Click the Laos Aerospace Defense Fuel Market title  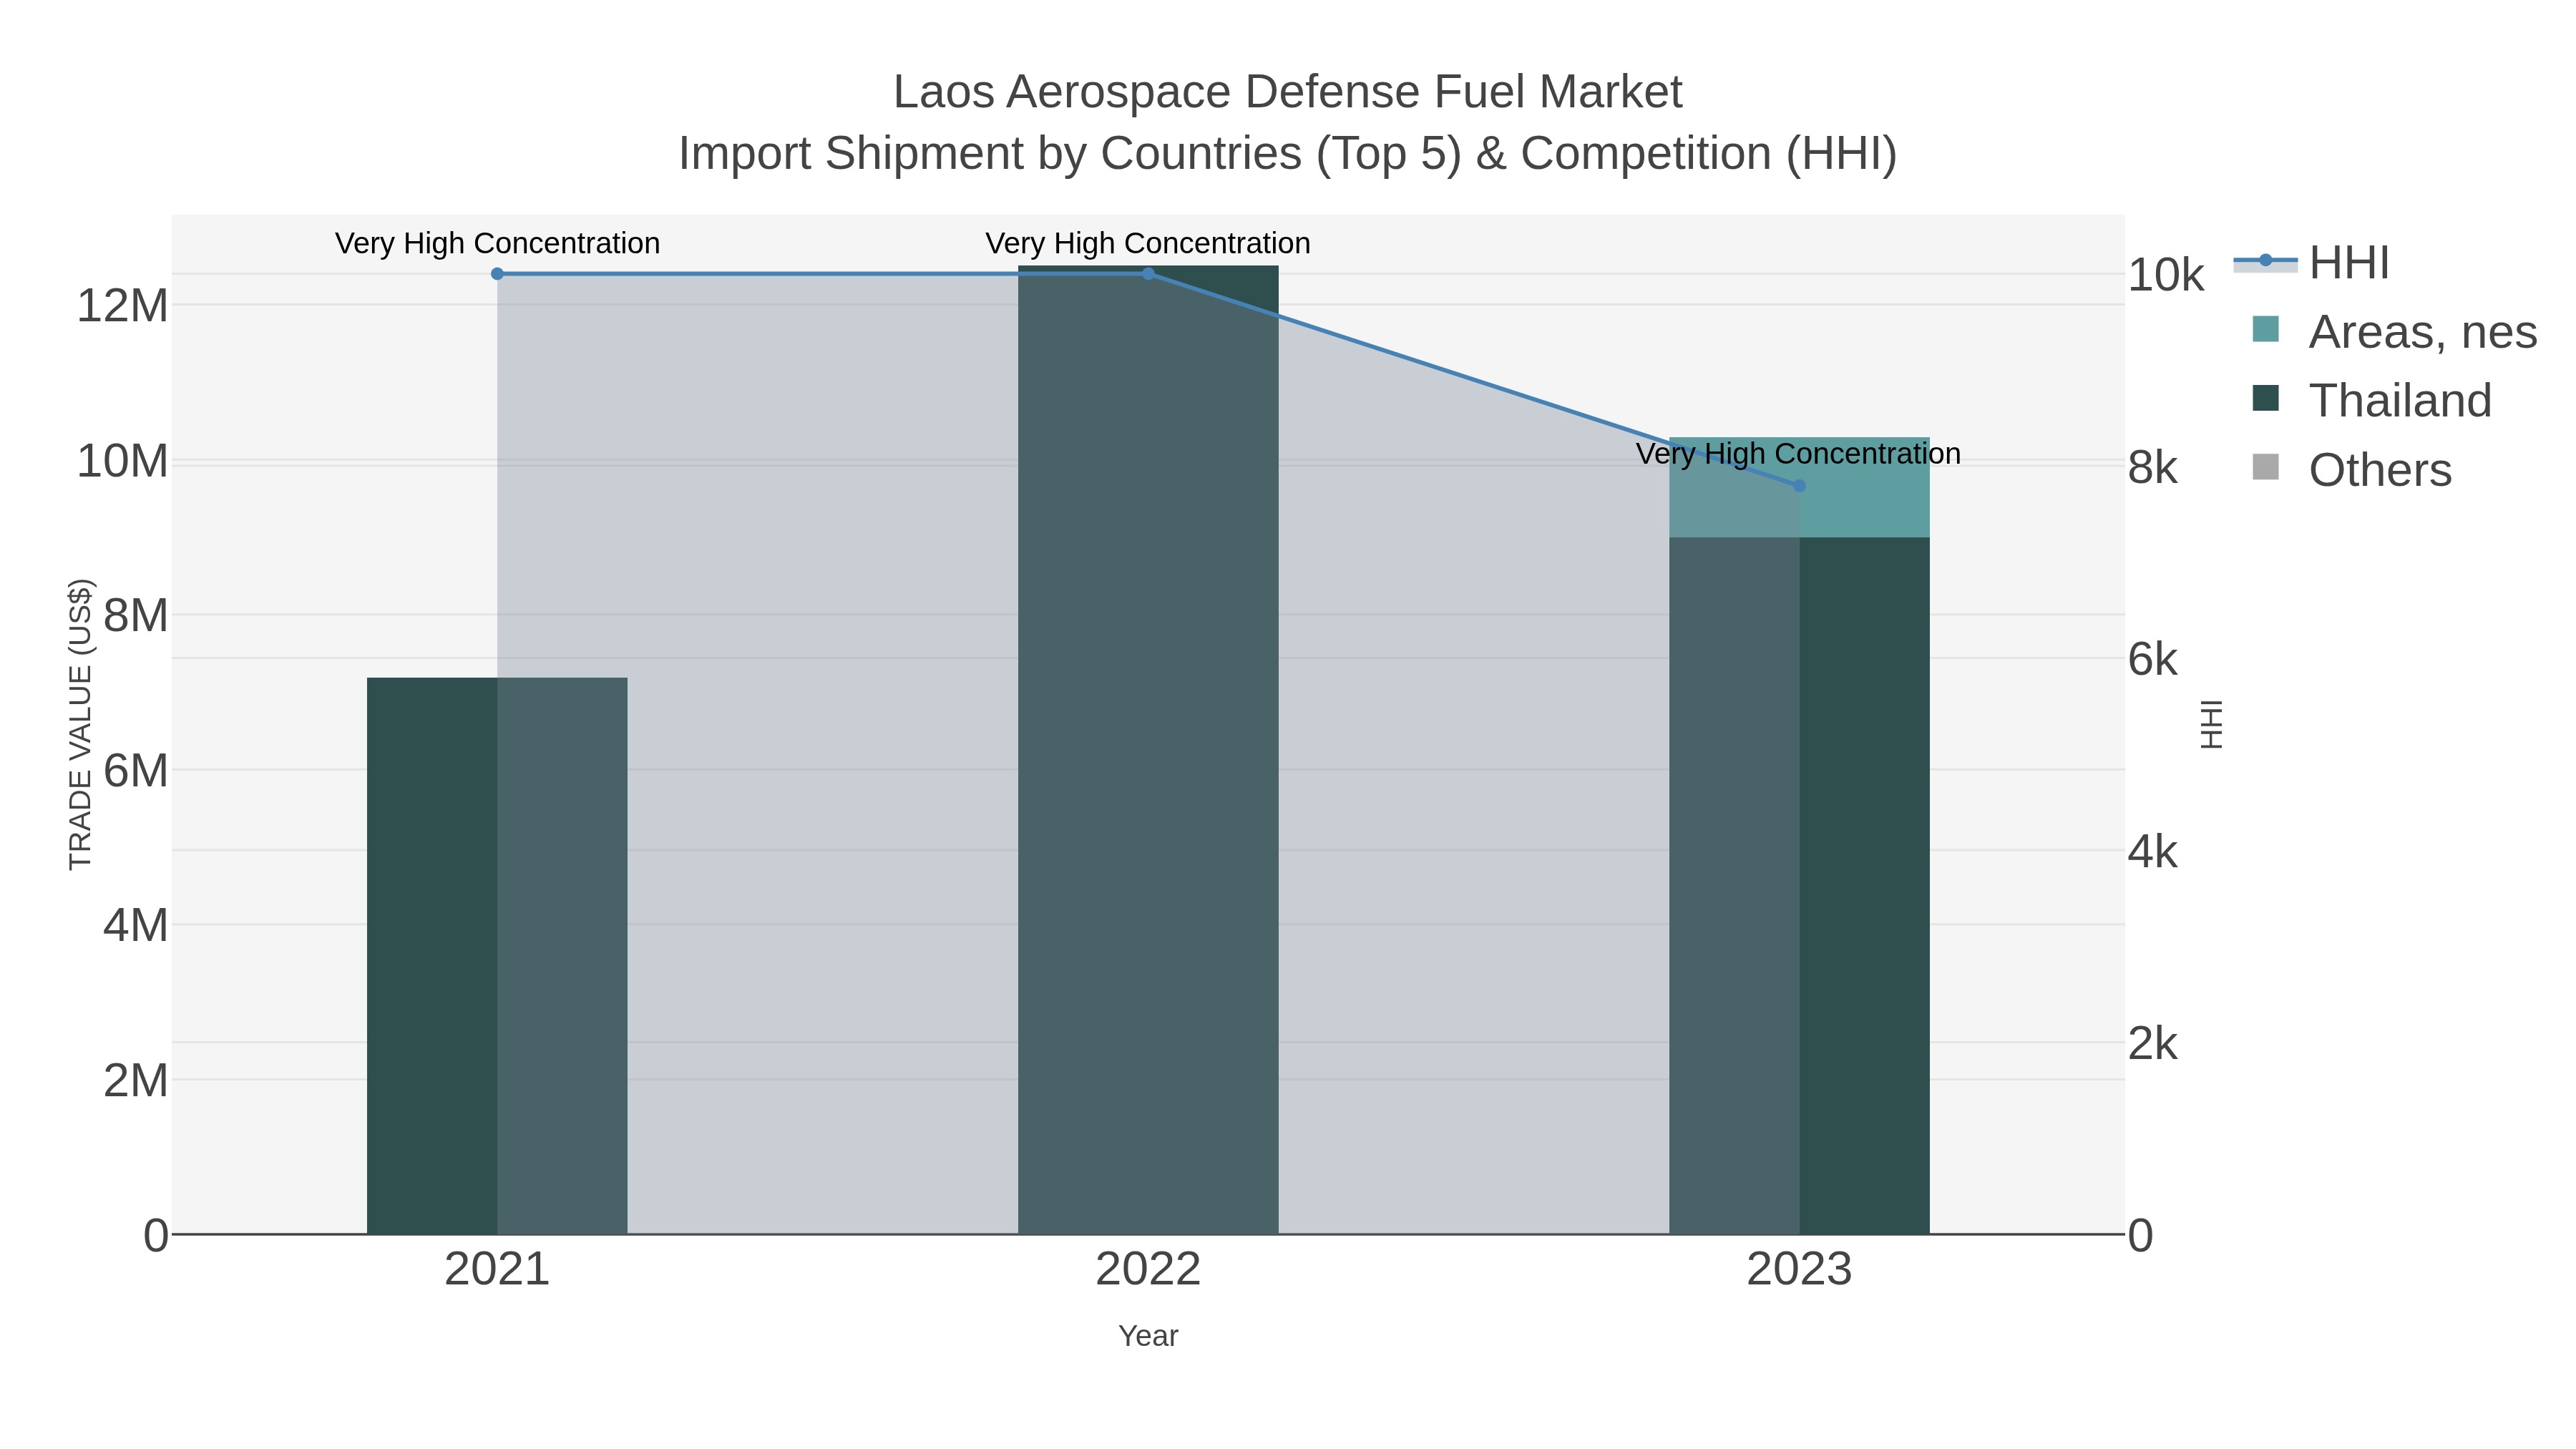pyautogui.click(x=1288, y=92)
